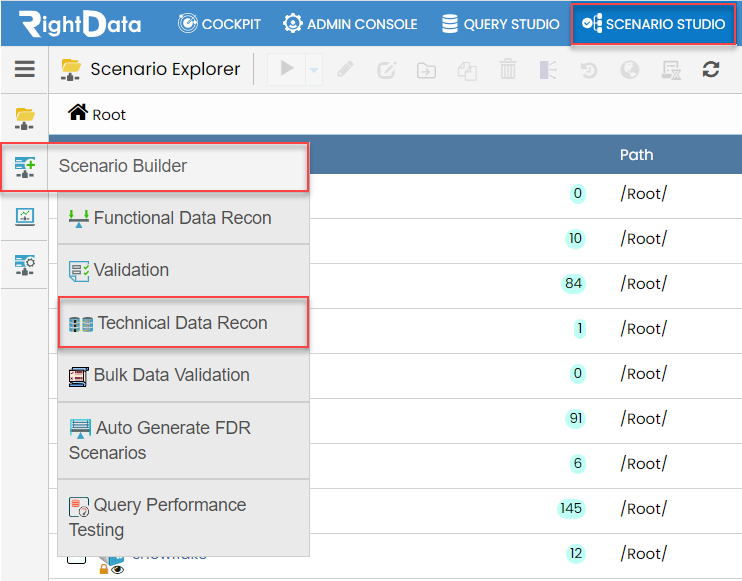Run scenario with the play button
The width and height of the screenshot is (742, 581).
(286, 69)
